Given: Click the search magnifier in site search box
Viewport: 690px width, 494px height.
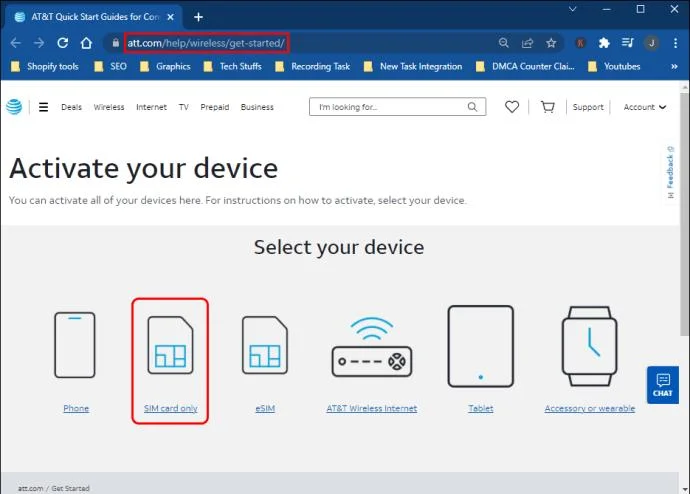Looking at the screenshot, I should point(472,107).
